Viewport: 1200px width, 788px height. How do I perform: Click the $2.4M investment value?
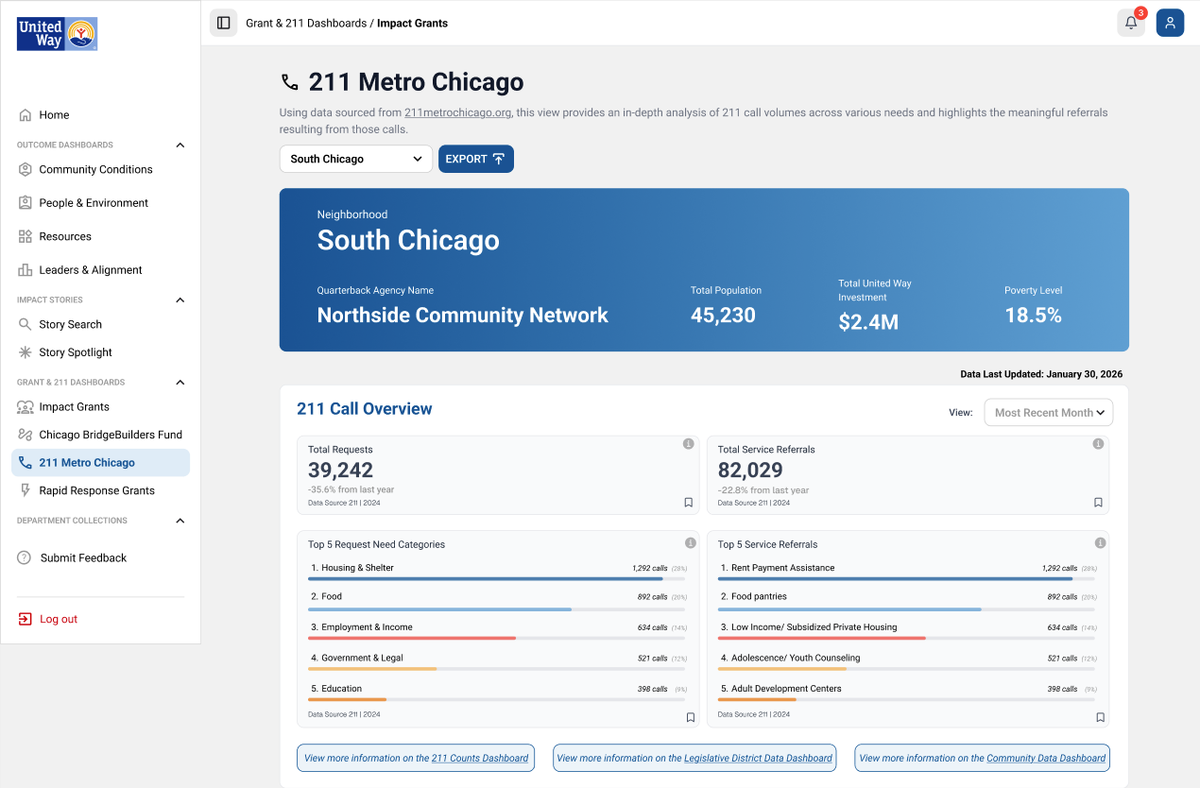(868, 322)
